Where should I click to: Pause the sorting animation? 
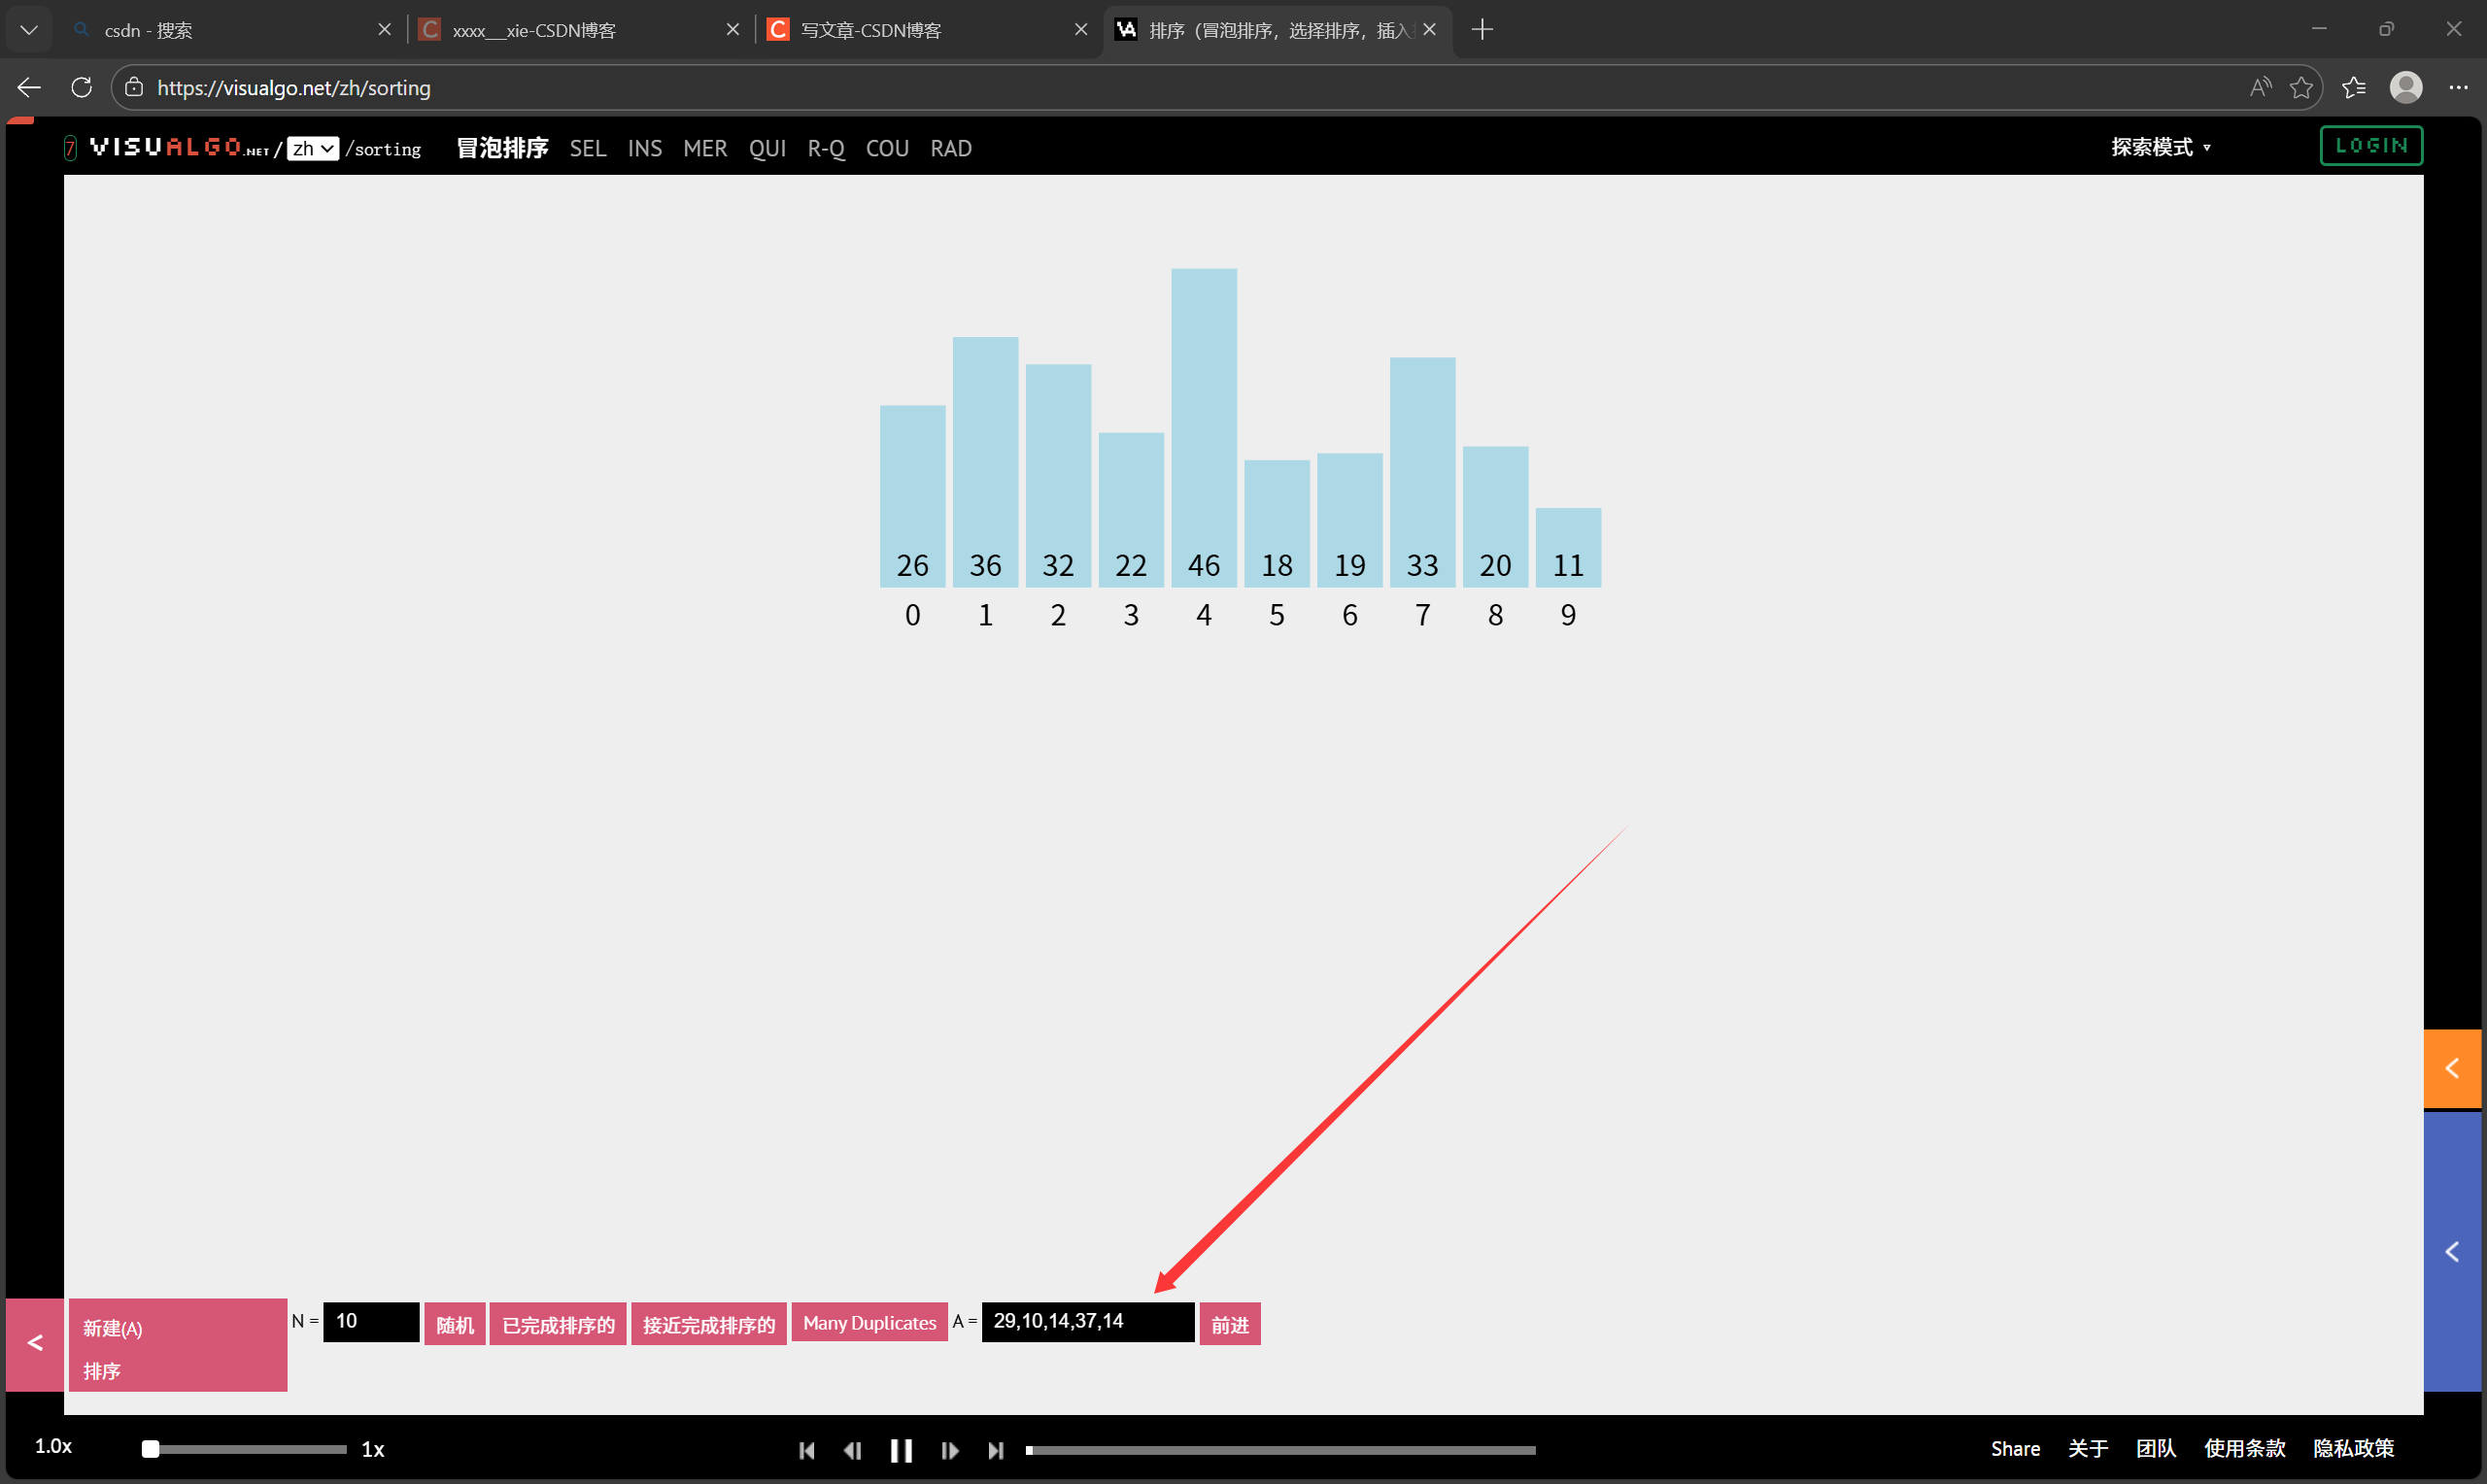(901, 1450)
